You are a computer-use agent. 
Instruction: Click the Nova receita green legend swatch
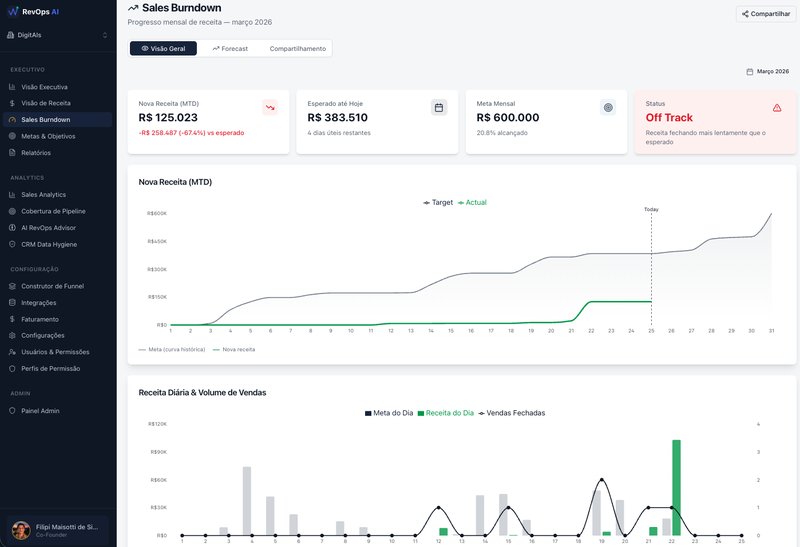[216, 350]
